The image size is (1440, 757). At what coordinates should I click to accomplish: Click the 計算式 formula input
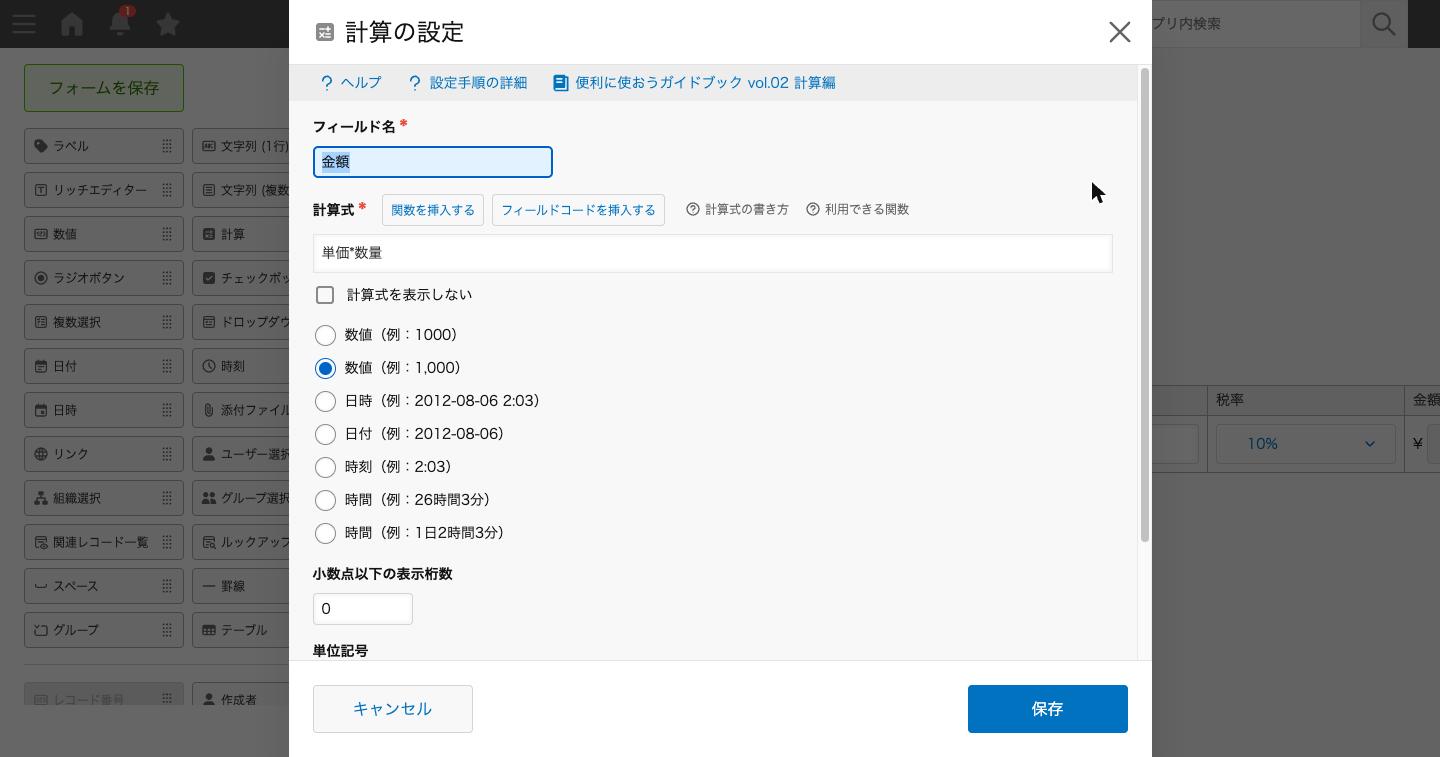[713, 253]
